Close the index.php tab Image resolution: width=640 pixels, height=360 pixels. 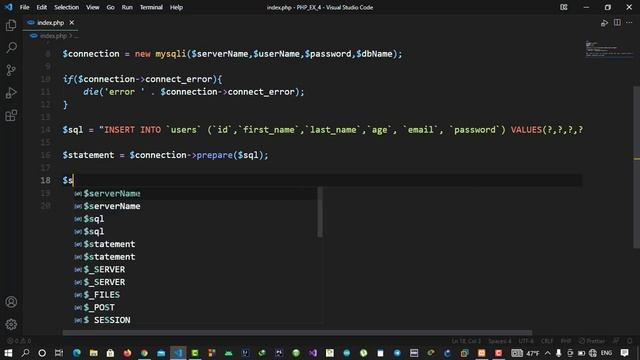click(72, 22)
